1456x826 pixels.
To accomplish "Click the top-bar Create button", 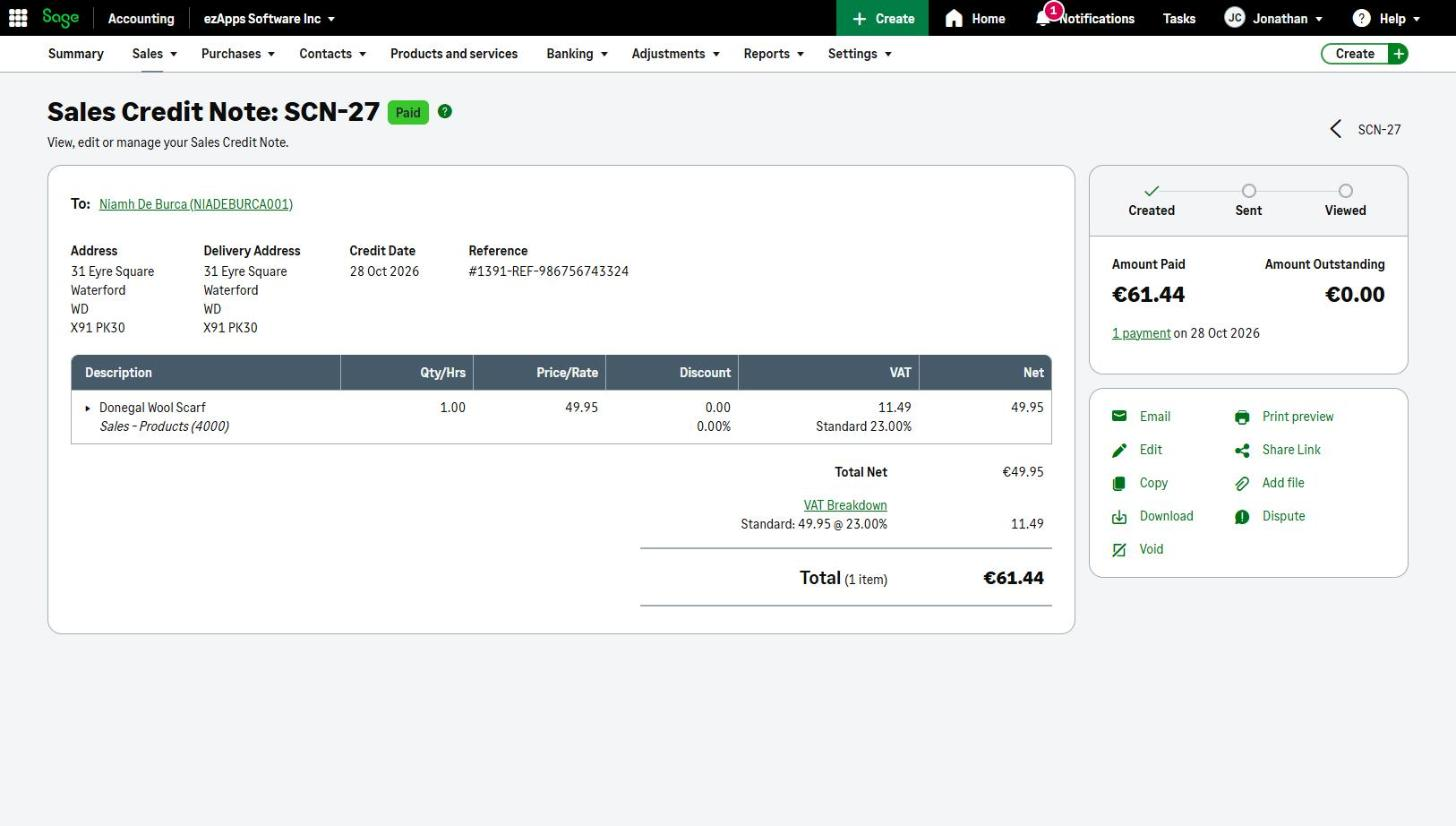I will (882, 18).
